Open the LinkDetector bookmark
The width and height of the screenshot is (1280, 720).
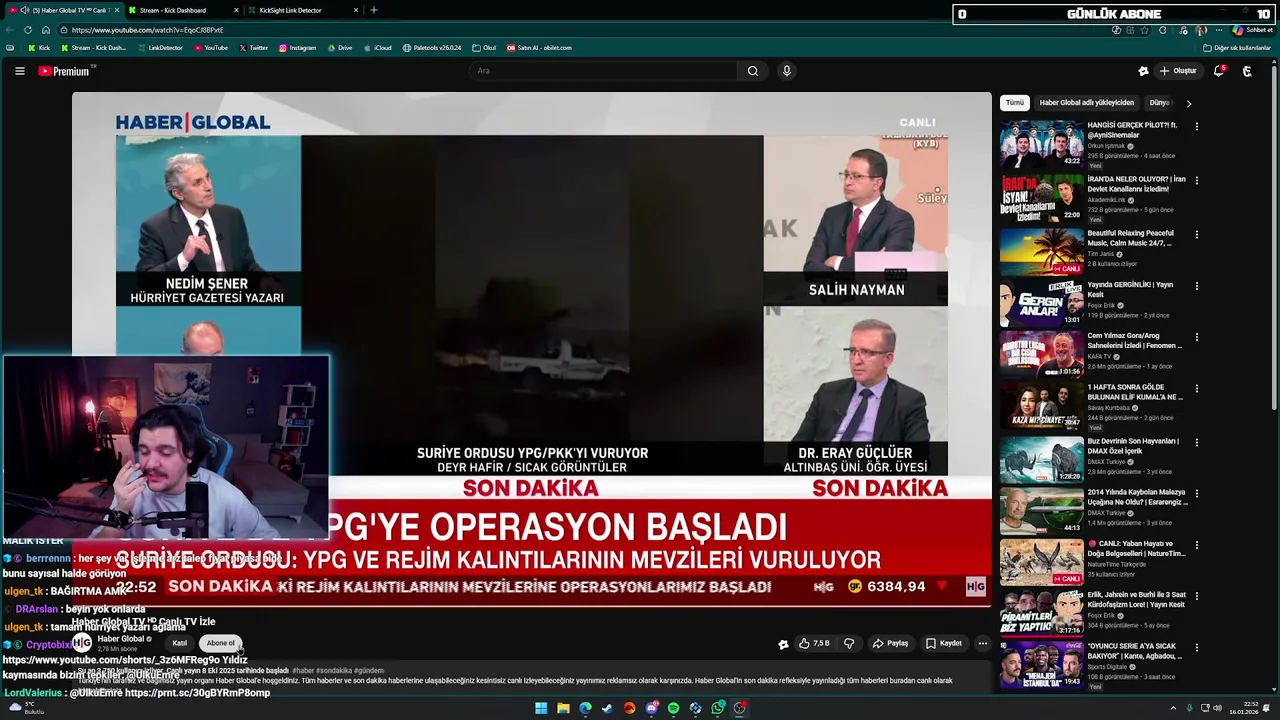(160, 48)
